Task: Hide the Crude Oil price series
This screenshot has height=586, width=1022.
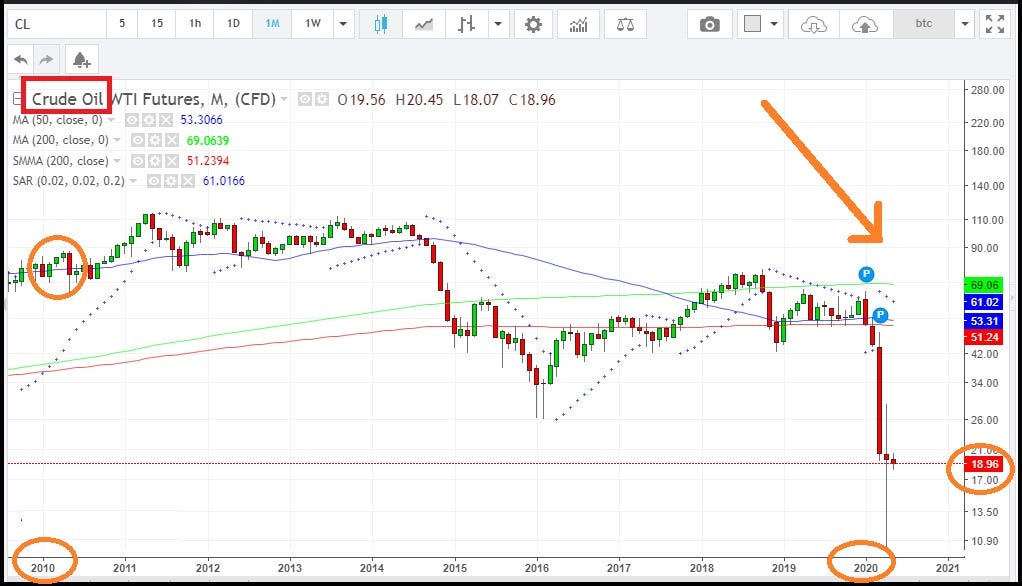Action: click(x=304, y=99)
